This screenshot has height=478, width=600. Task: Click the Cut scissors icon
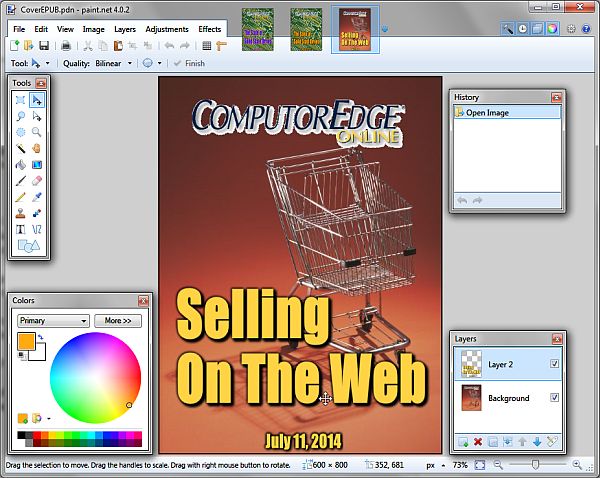click(88, 46)
